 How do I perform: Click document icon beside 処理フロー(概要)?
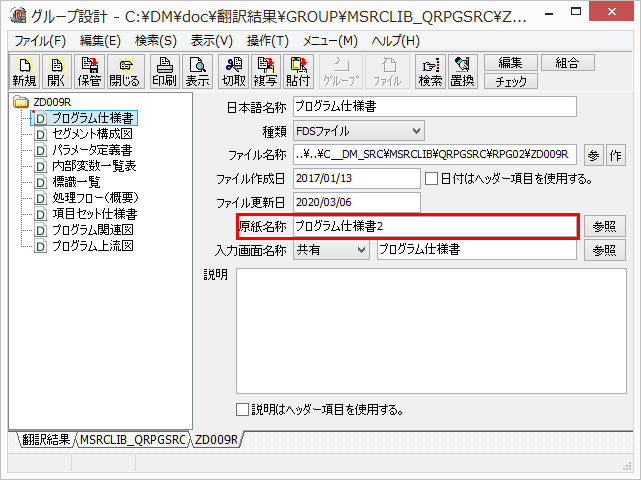coord(40,198)
